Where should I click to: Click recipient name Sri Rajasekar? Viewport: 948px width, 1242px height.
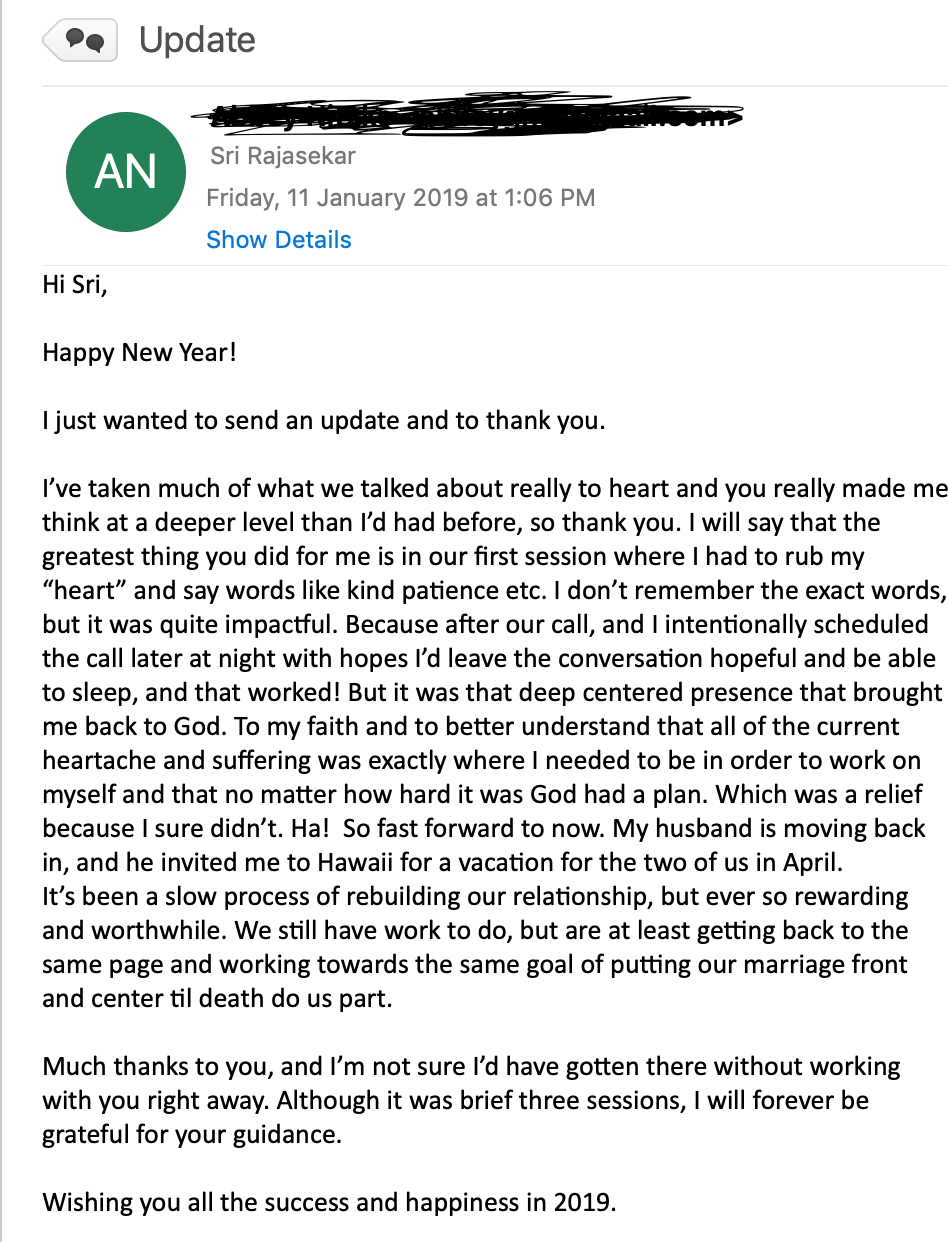(x=283, y=156)
